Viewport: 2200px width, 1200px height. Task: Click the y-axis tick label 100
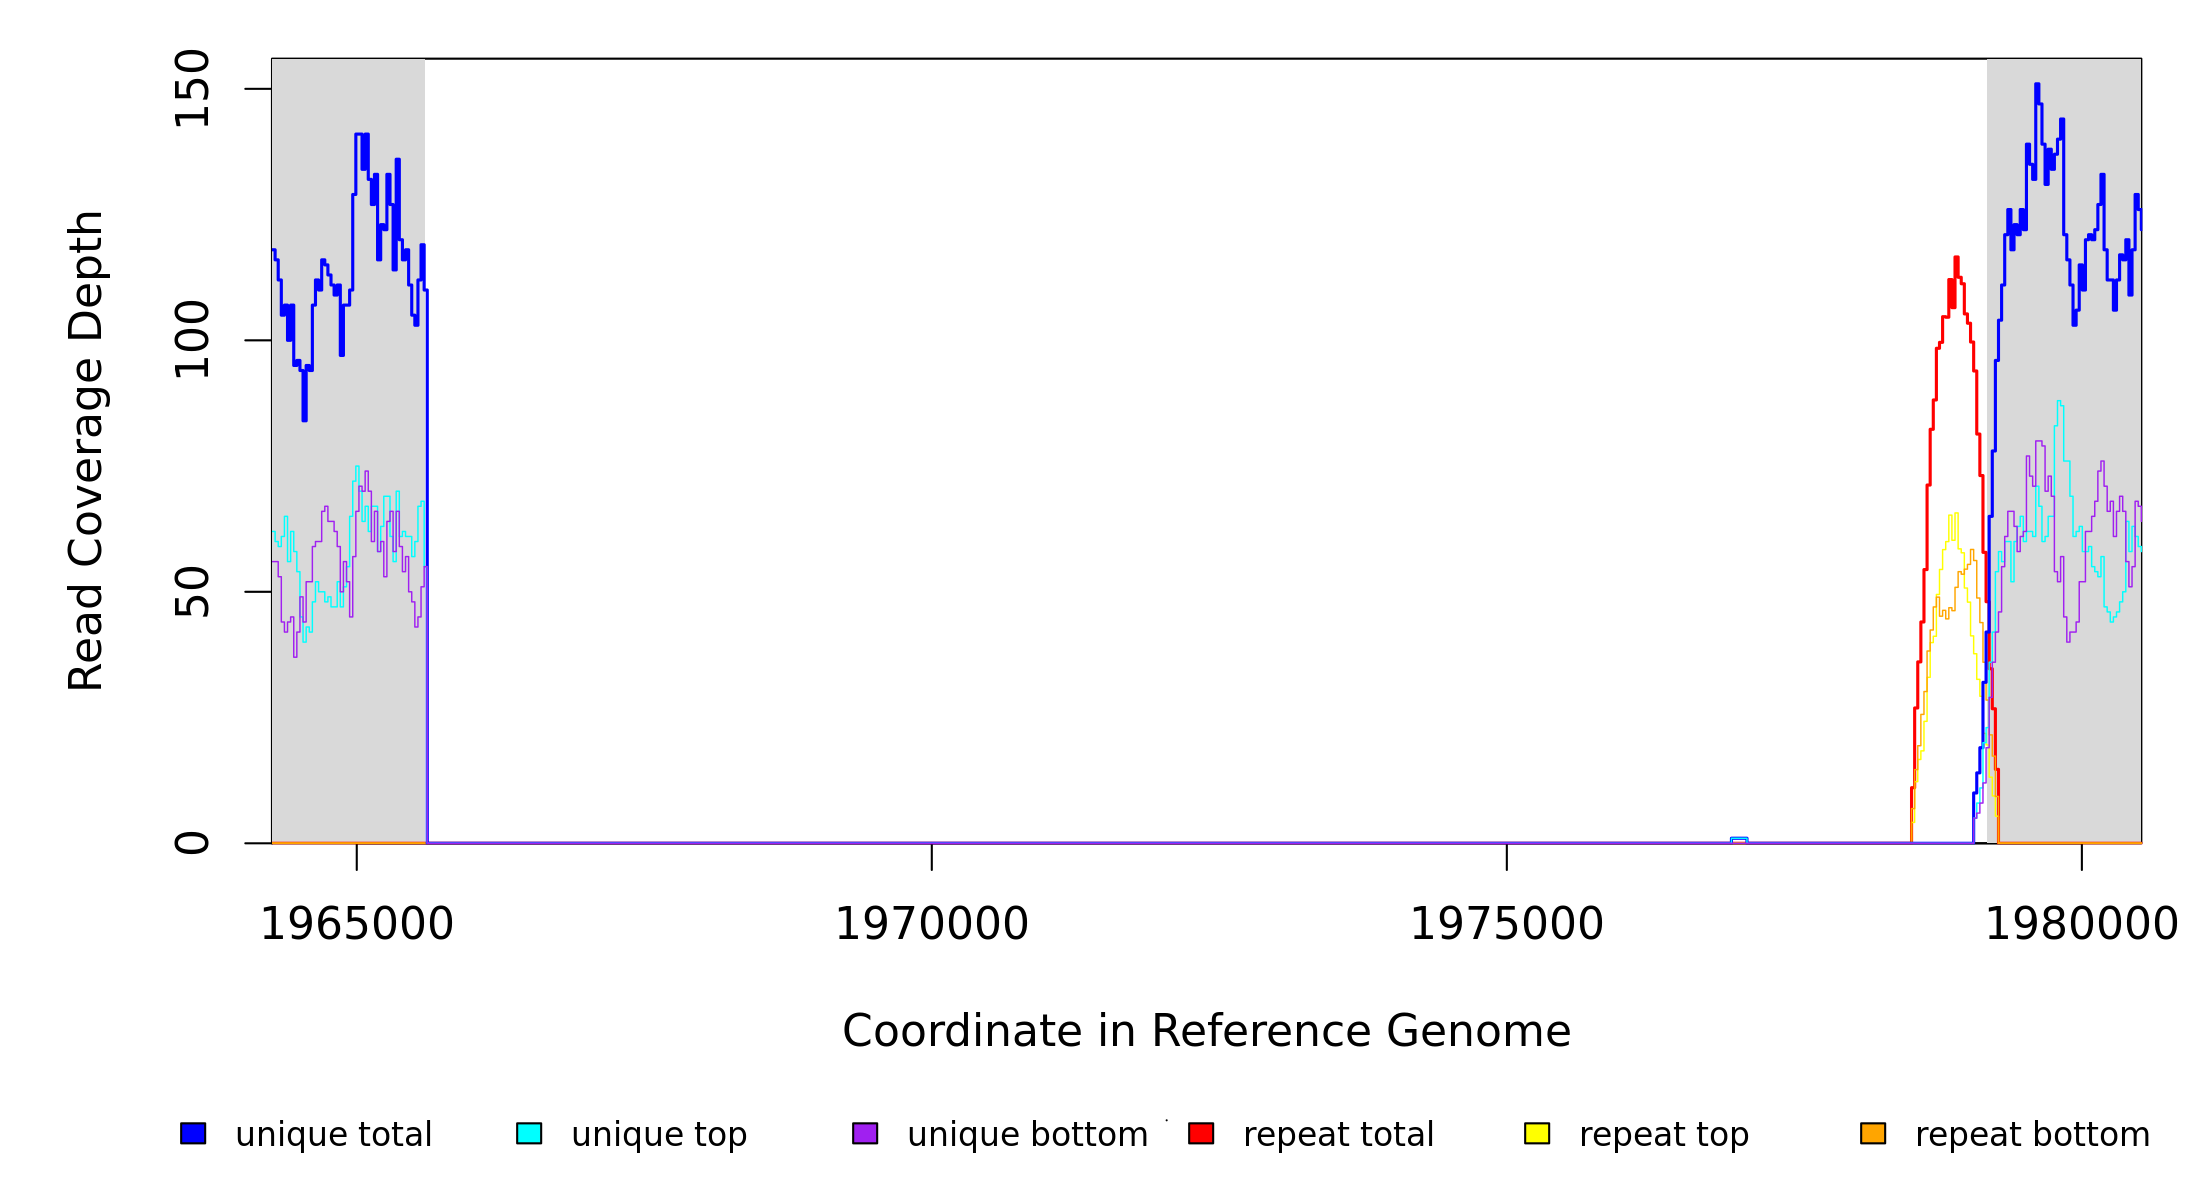[192, 340]
